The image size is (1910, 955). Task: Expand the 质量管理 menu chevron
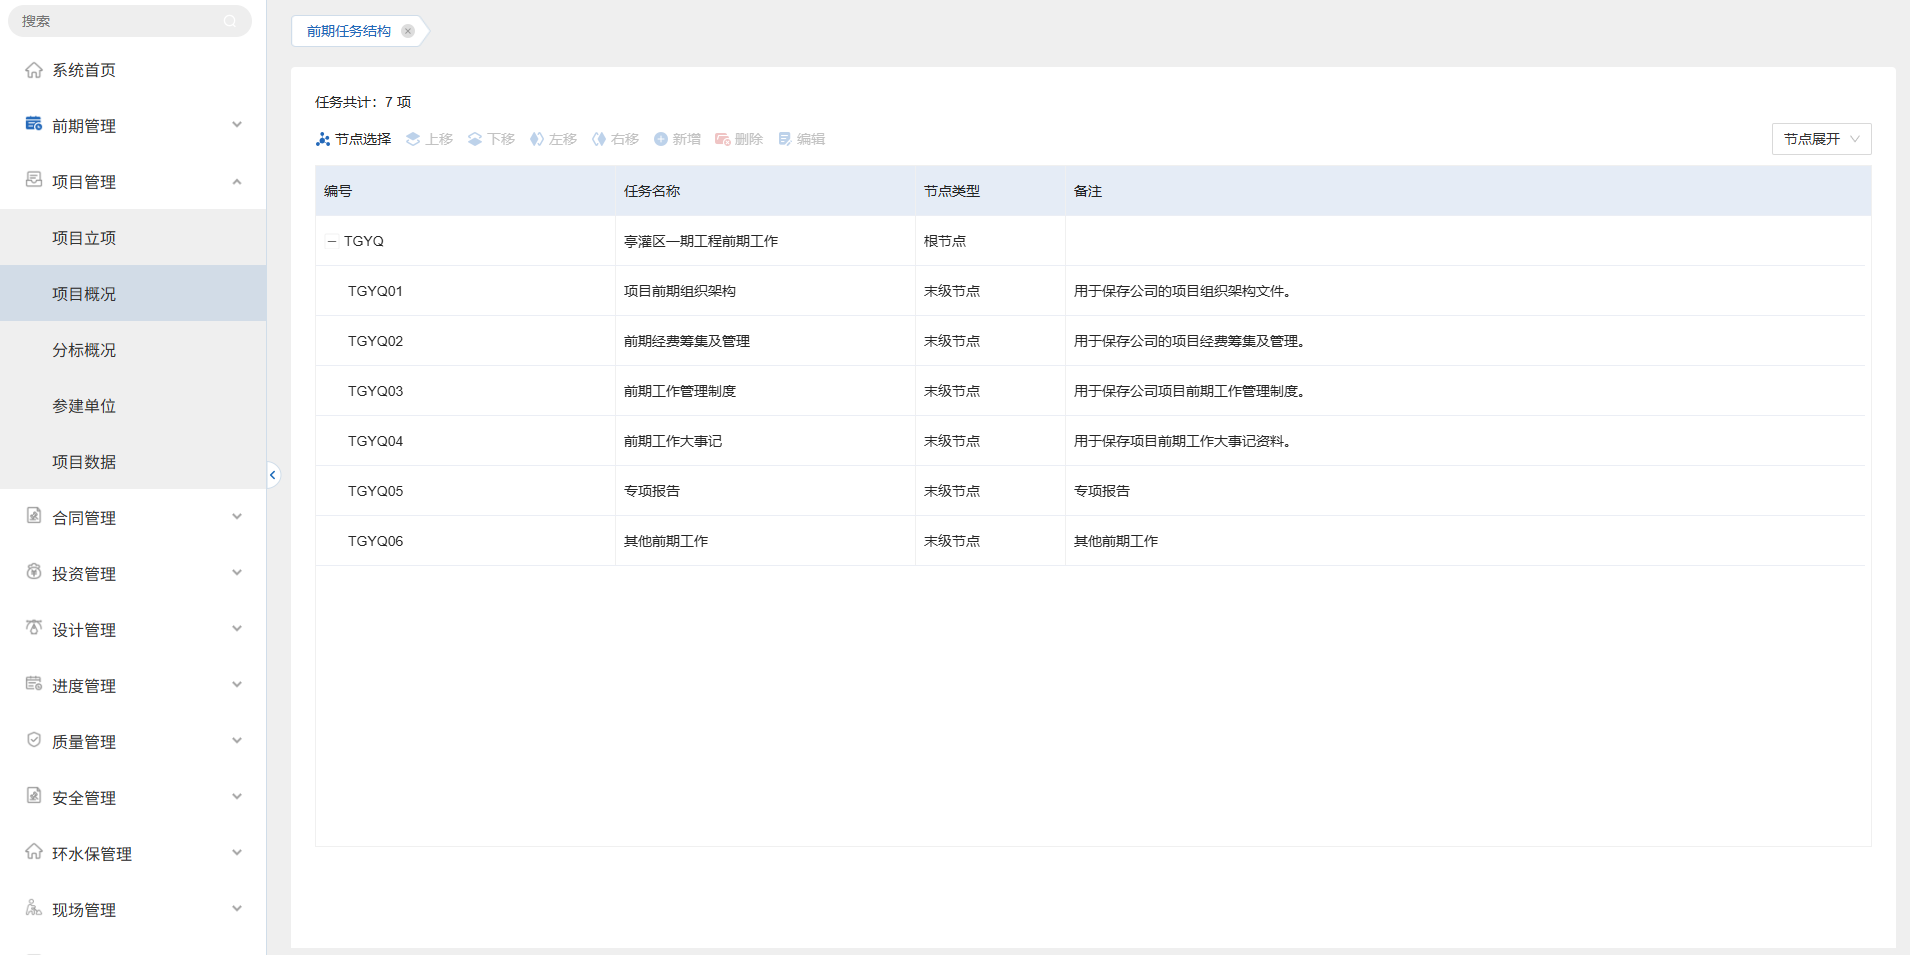(237, 741)
